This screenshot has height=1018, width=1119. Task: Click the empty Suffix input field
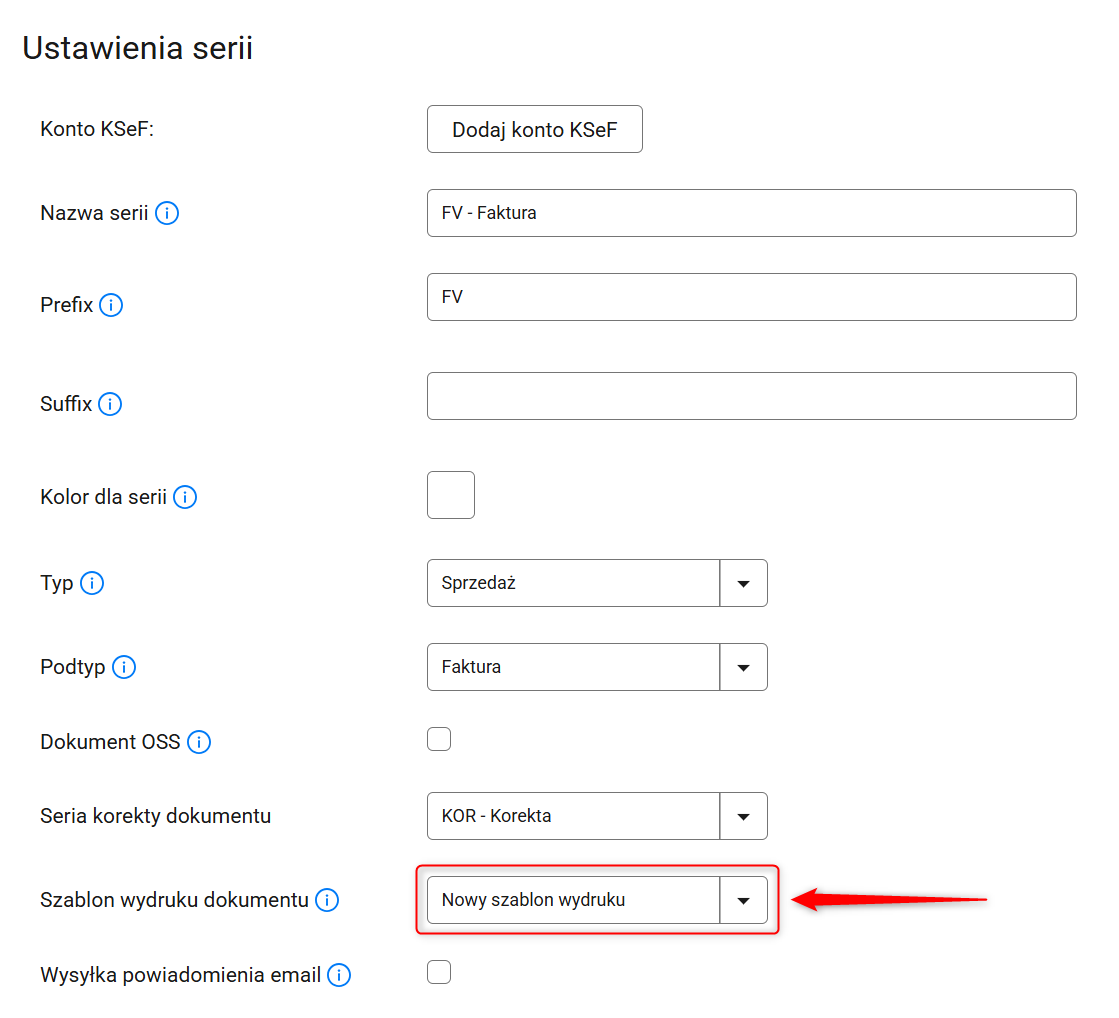[751, 396]
